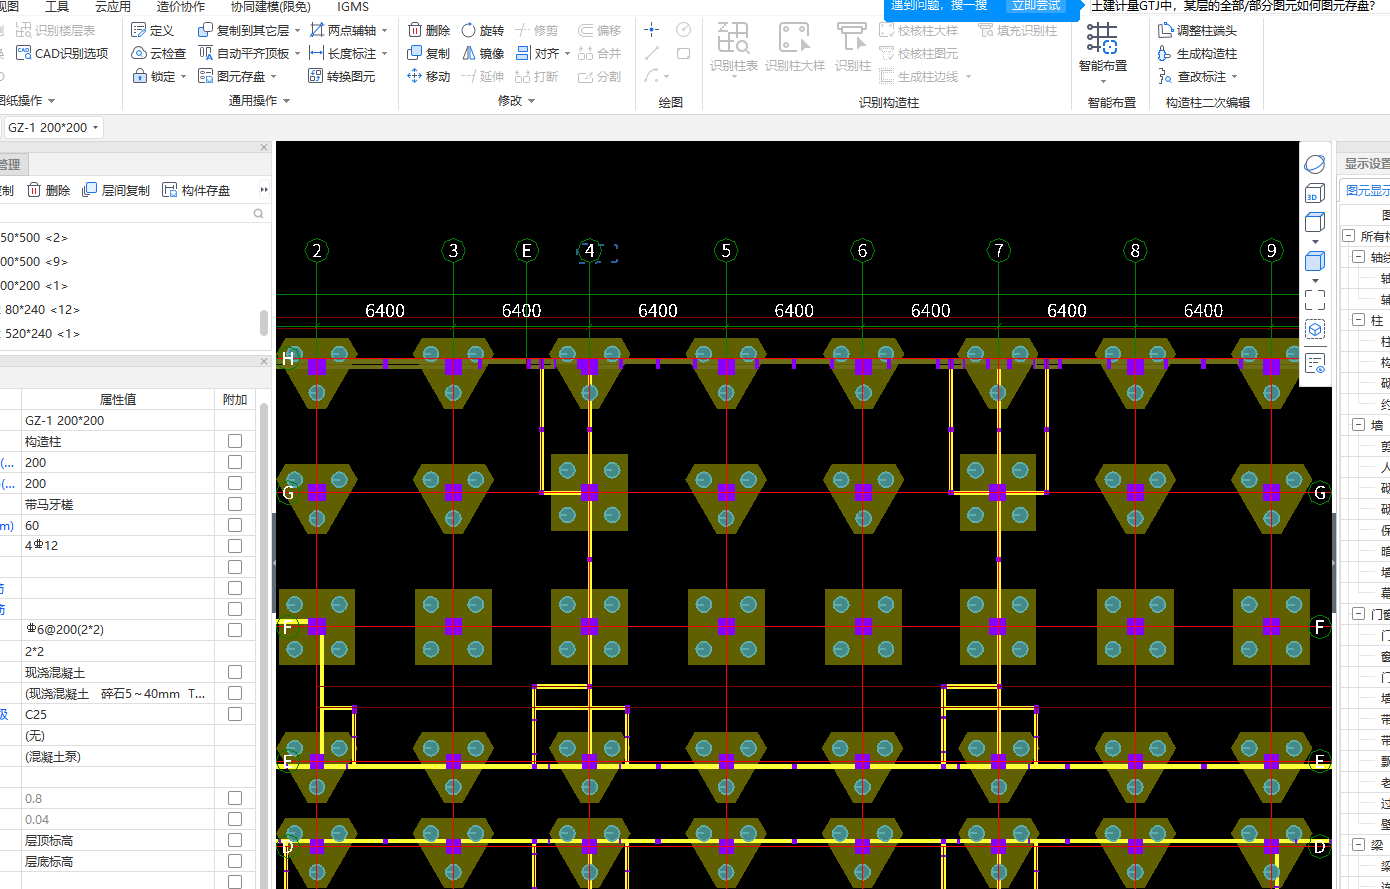The height and width of the screenshot is (889, 1390).
Task: Open the 工具 menu
Action: pos(57,6)
